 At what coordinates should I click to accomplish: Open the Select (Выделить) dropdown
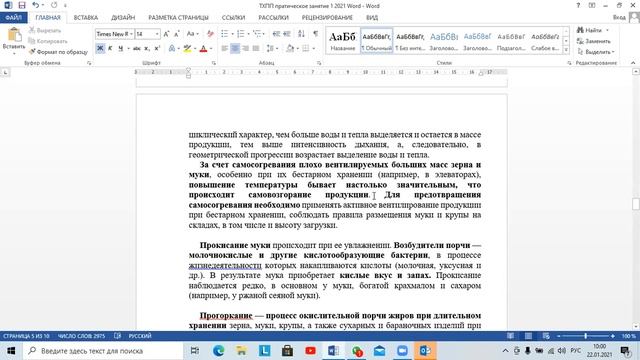tap(596, 52)
